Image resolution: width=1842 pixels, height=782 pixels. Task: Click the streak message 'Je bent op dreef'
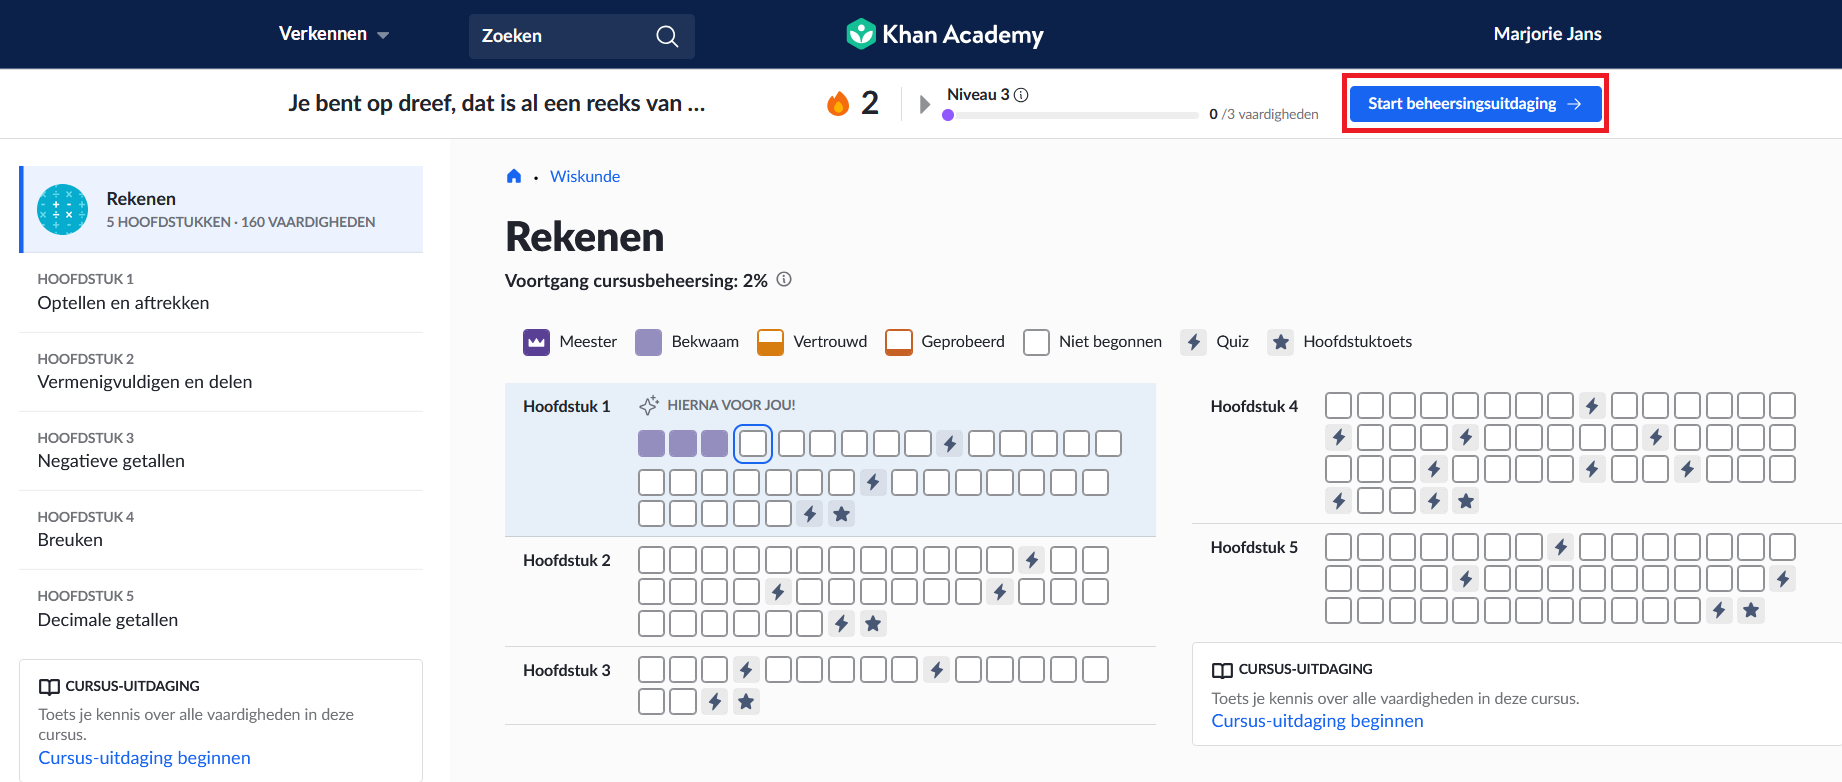pyautogui.click(x=497, y=103)
